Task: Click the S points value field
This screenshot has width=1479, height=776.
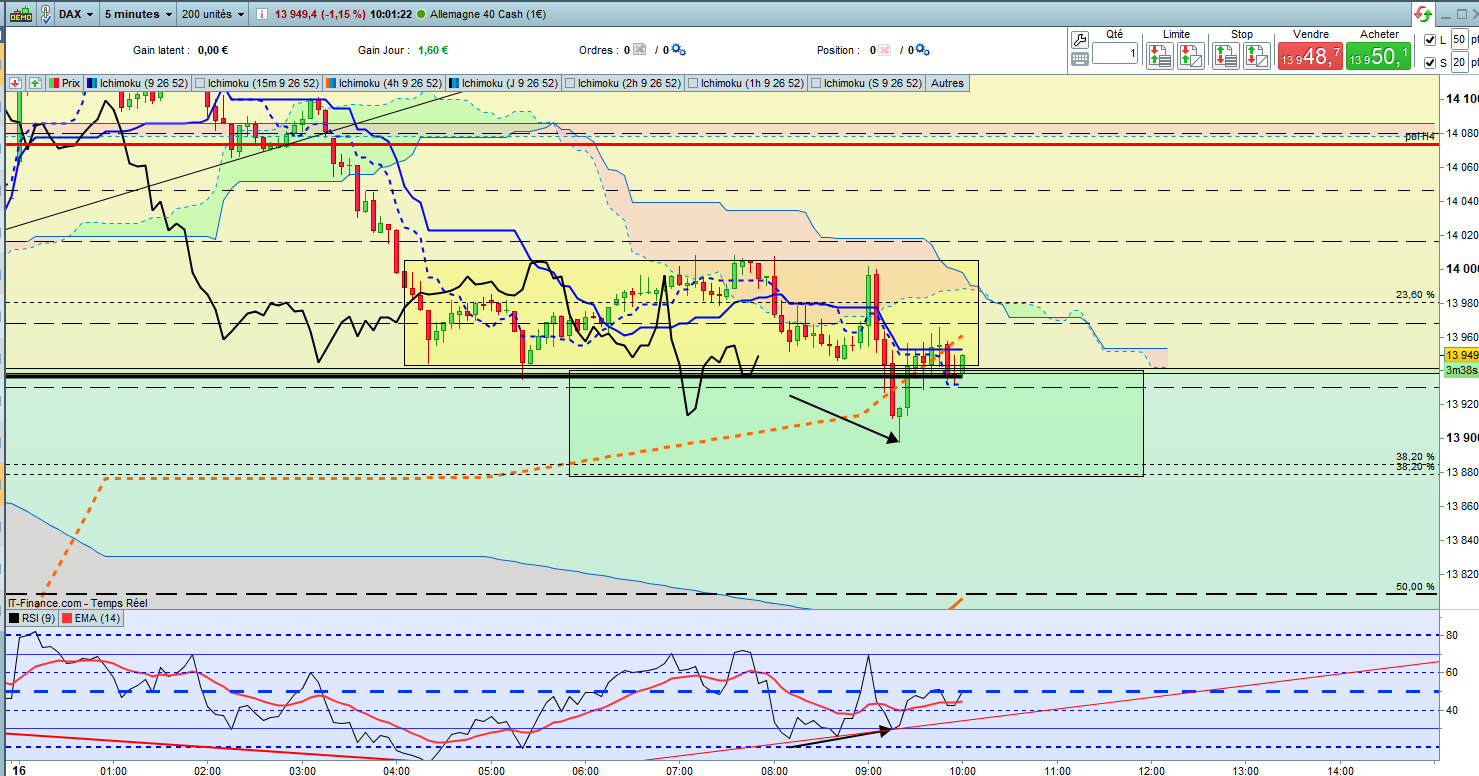Action: coord(1460,63)
